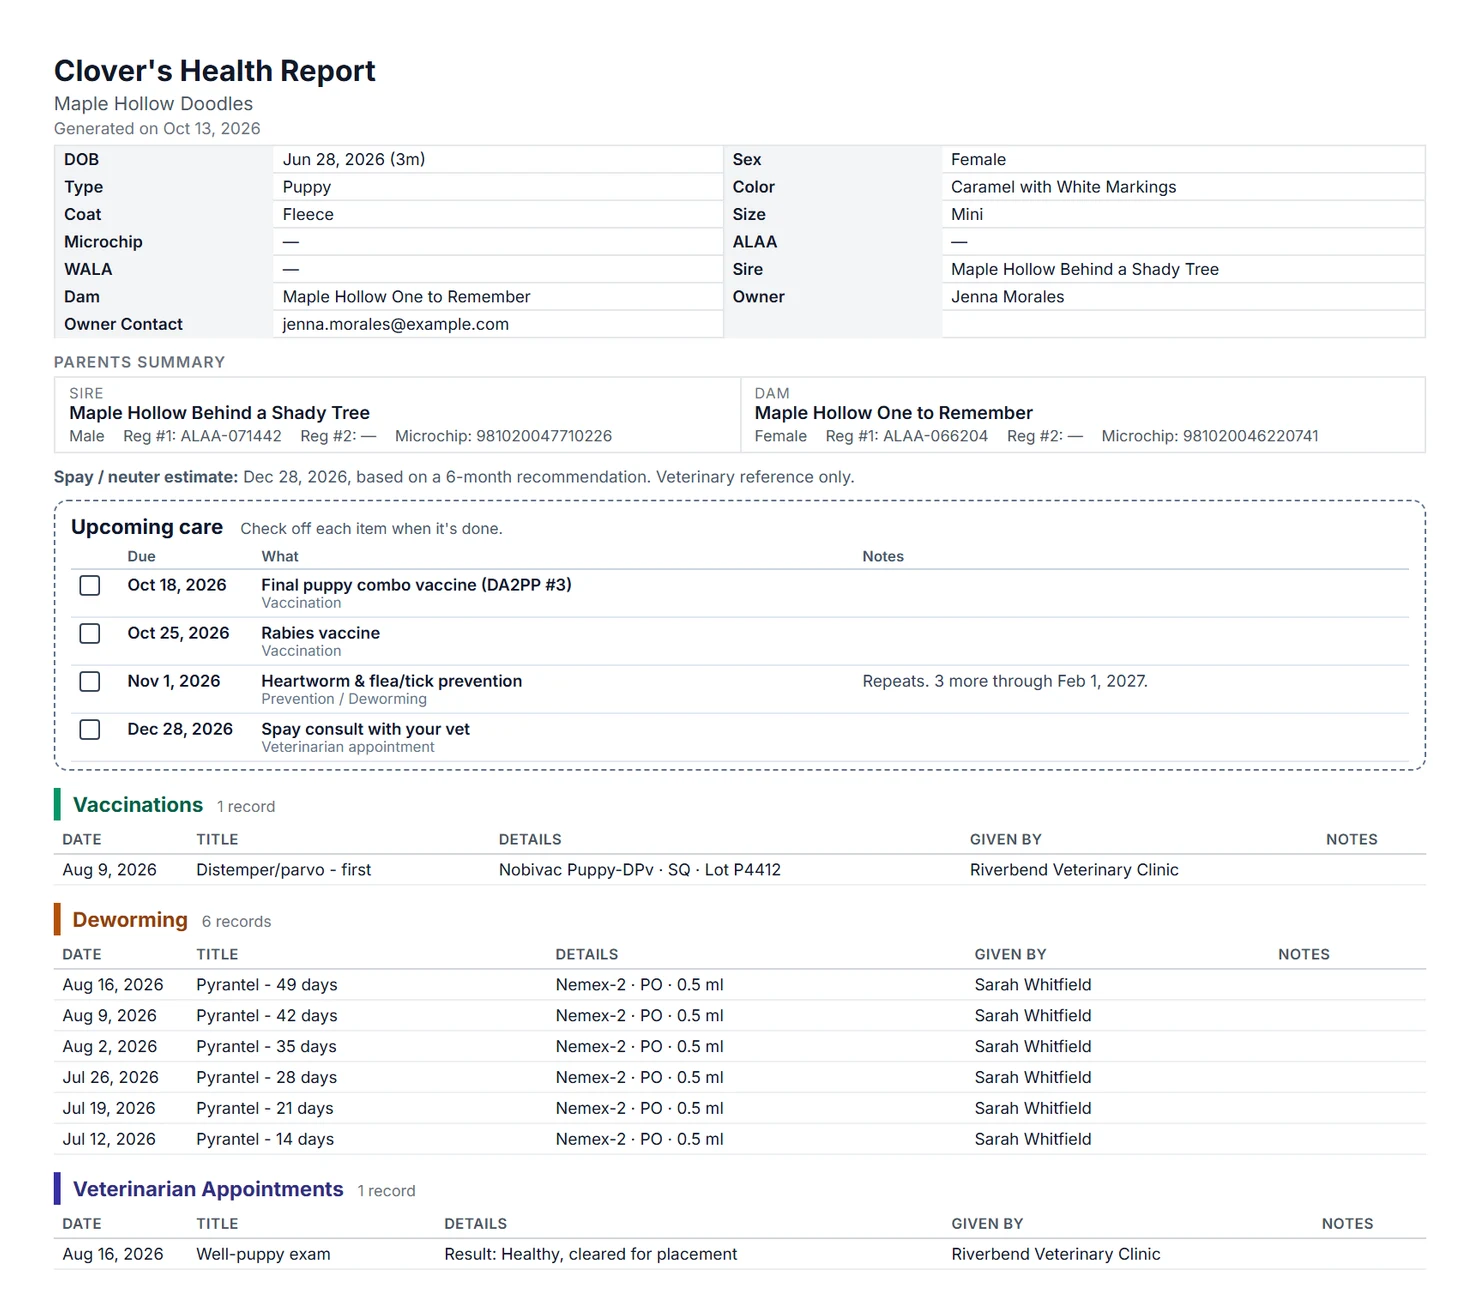Click Nobivac Puppy-DPv · SQ · Lot P4412 details

(x=640, y=870)
